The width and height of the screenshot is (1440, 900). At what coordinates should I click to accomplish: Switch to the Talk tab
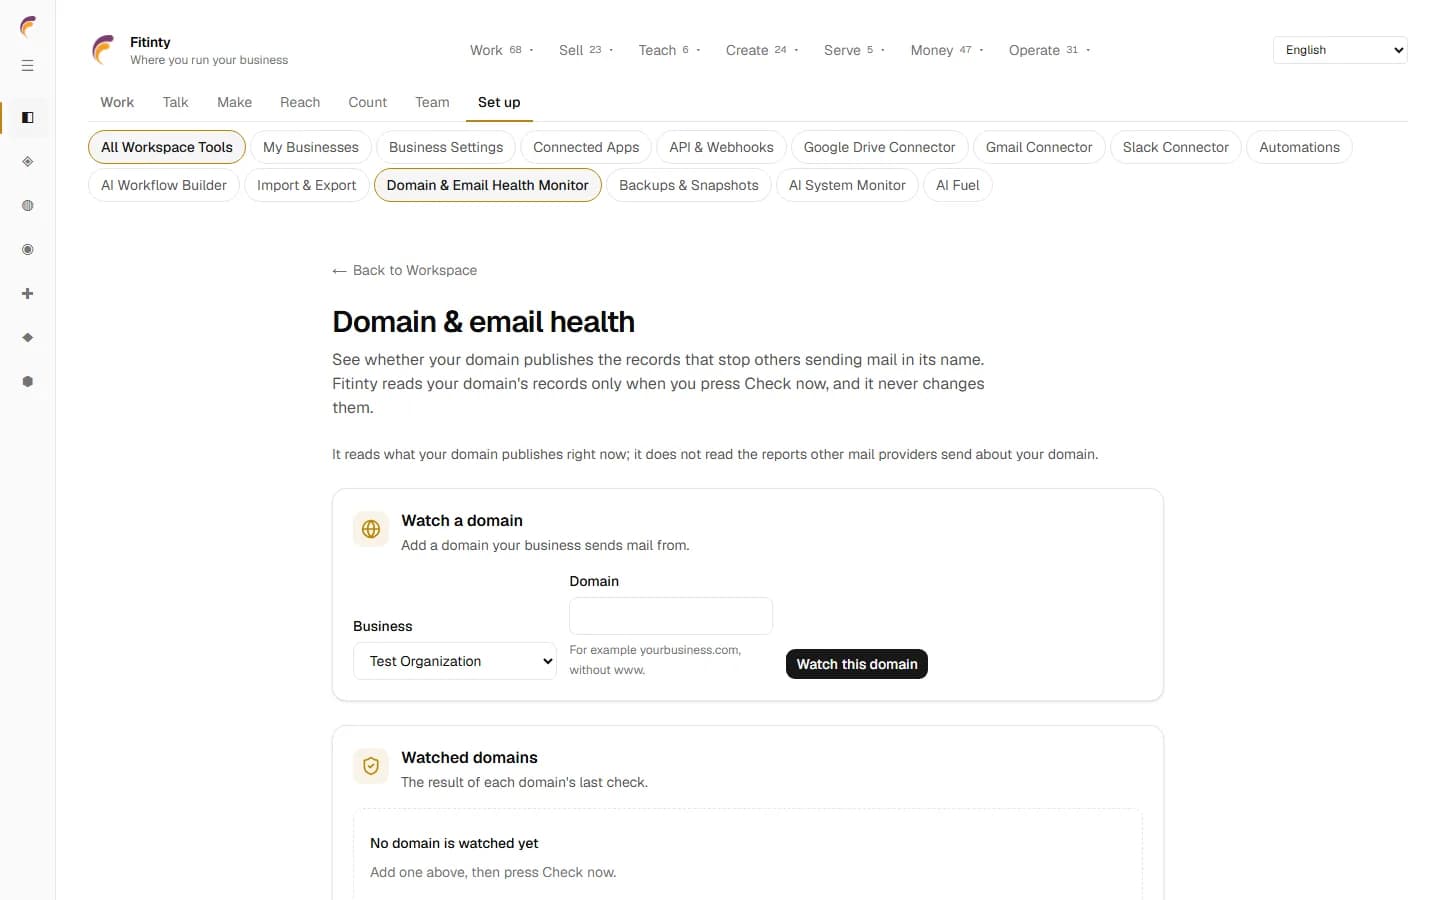click(x=175, y=102)
